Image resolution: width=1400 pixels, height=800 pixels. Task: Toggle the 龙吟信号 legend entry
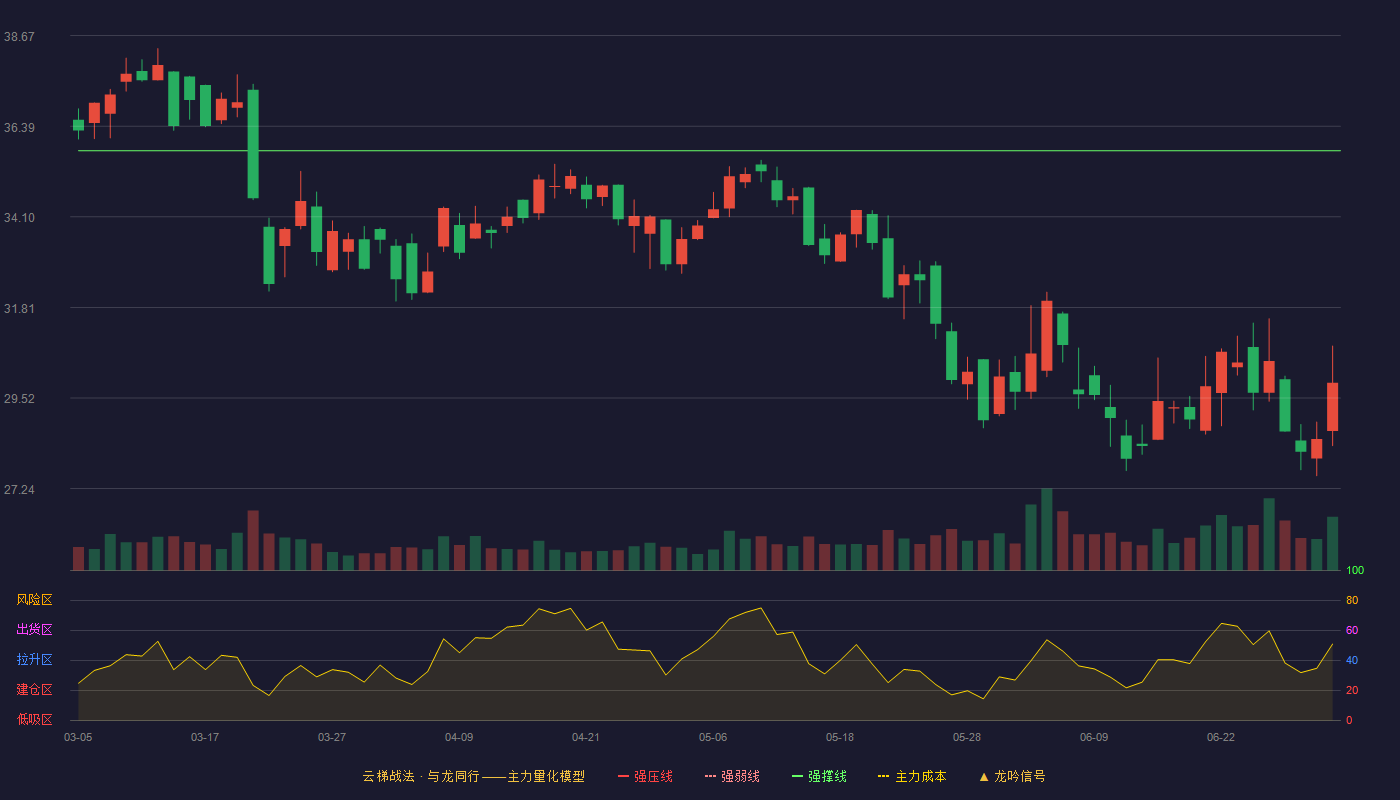click(x=1011, y=776)
